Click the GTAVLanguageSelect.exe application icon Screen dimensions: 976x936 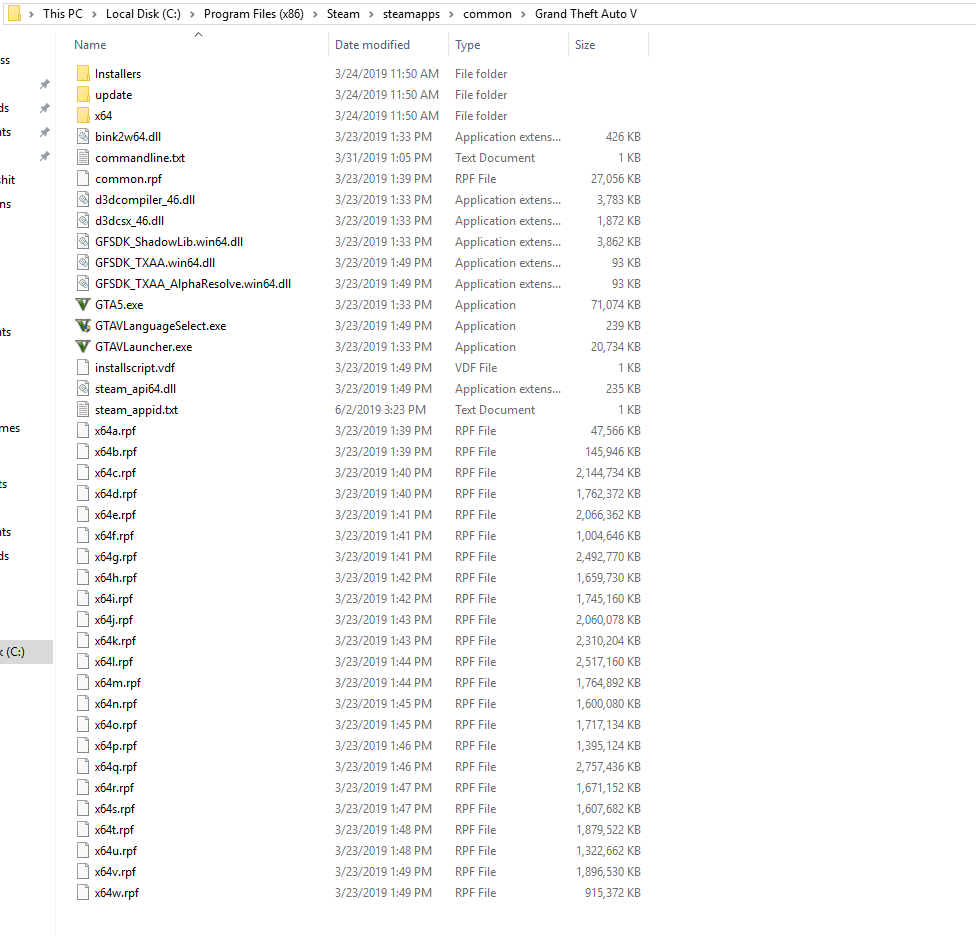coord(83,325)
